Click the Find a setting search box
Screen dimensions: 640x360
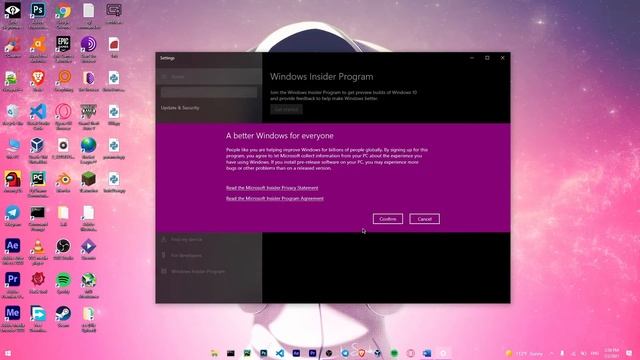coord(209,92)
